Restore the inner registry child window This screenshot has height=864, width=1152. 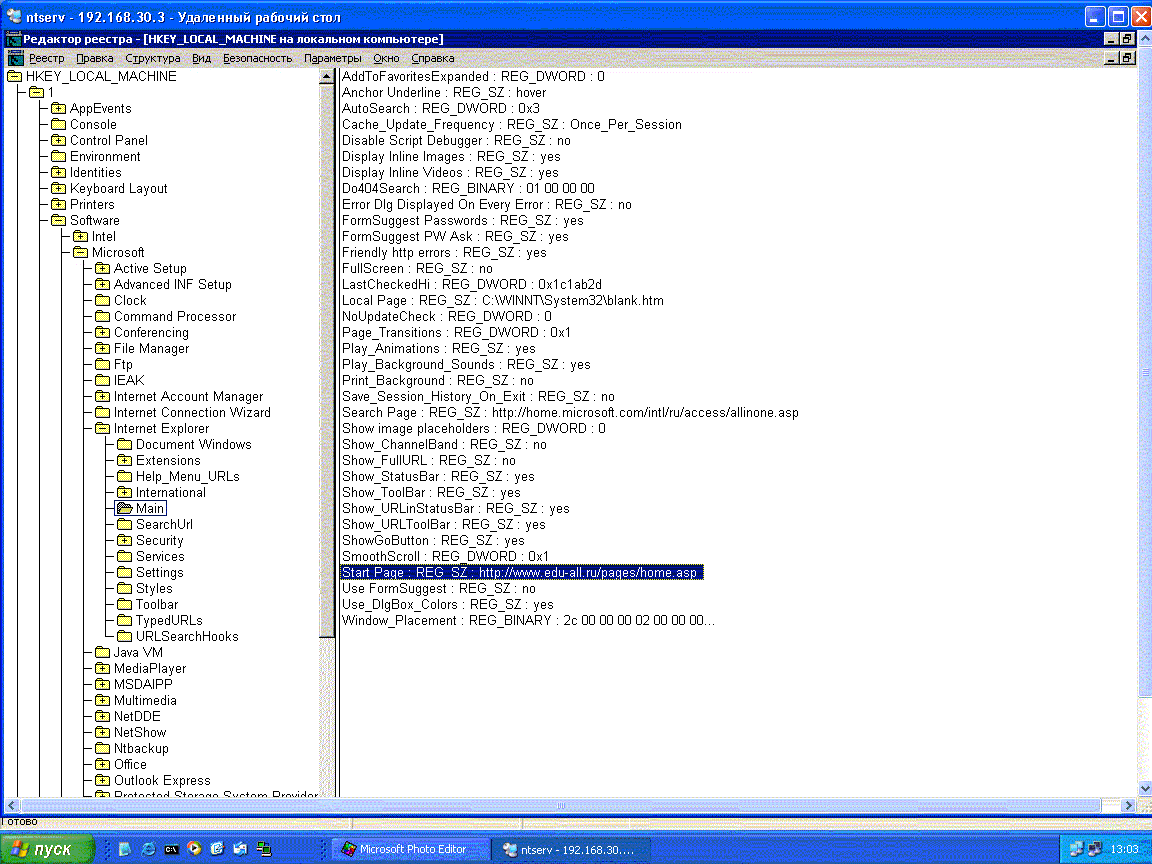tap(1127, 58)
